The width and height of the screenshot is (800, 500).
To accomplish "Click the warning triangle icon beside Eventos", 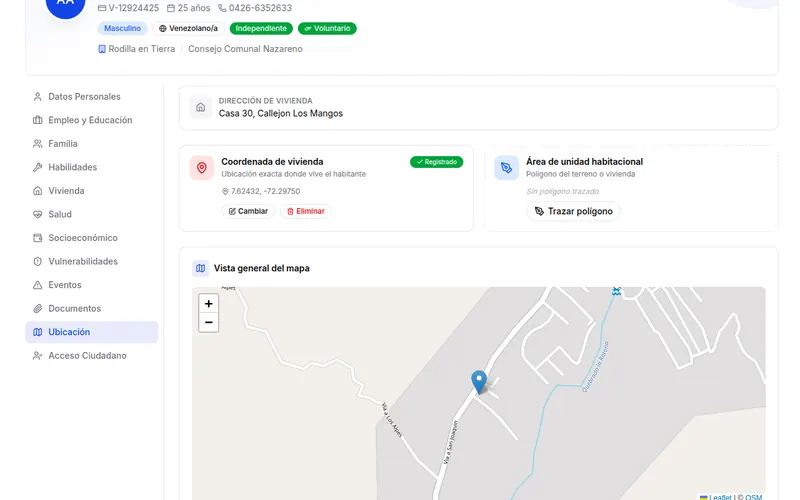I will click(37, 285).
